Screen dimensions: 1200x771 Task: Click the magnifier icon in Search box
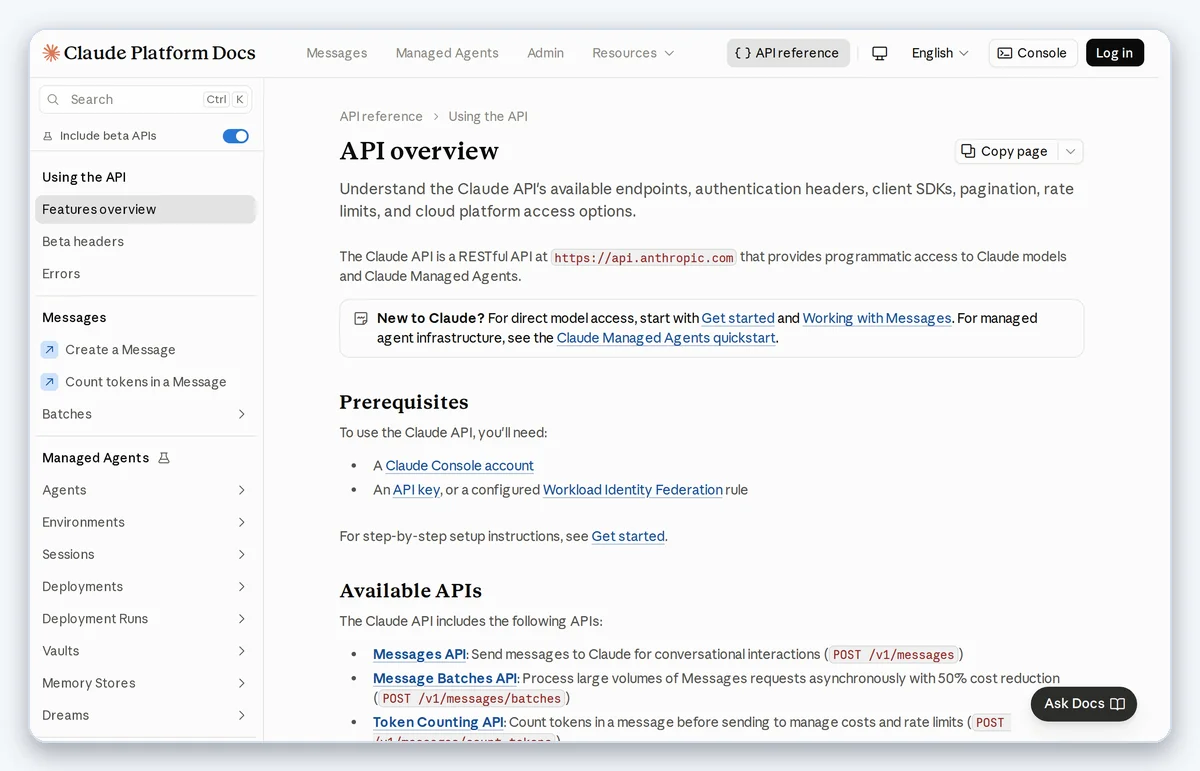tap(53, 99)
